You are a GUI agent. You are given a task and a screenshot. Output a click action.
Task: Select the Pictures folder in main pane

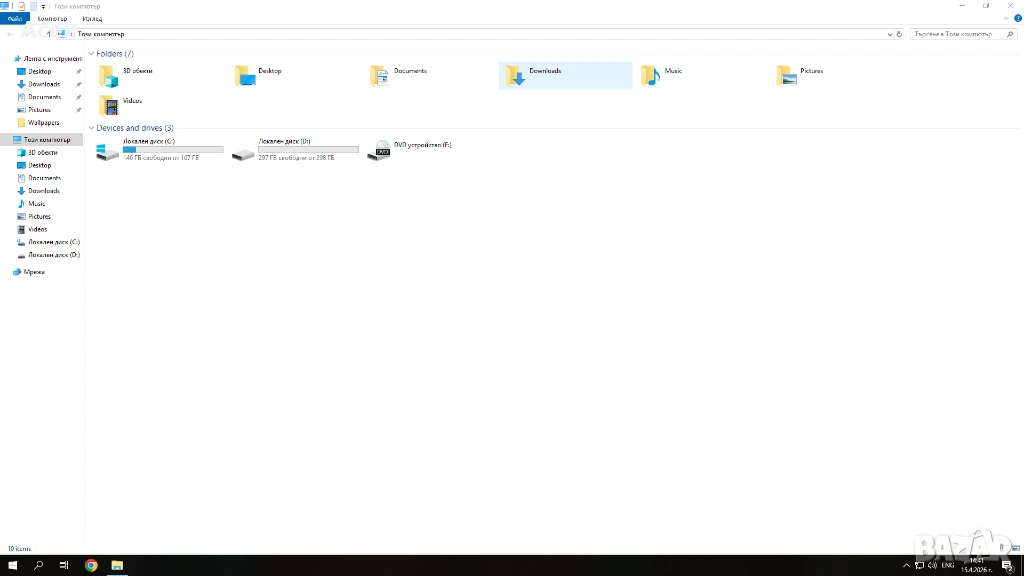pyautogui.click(x=786, y=76)
